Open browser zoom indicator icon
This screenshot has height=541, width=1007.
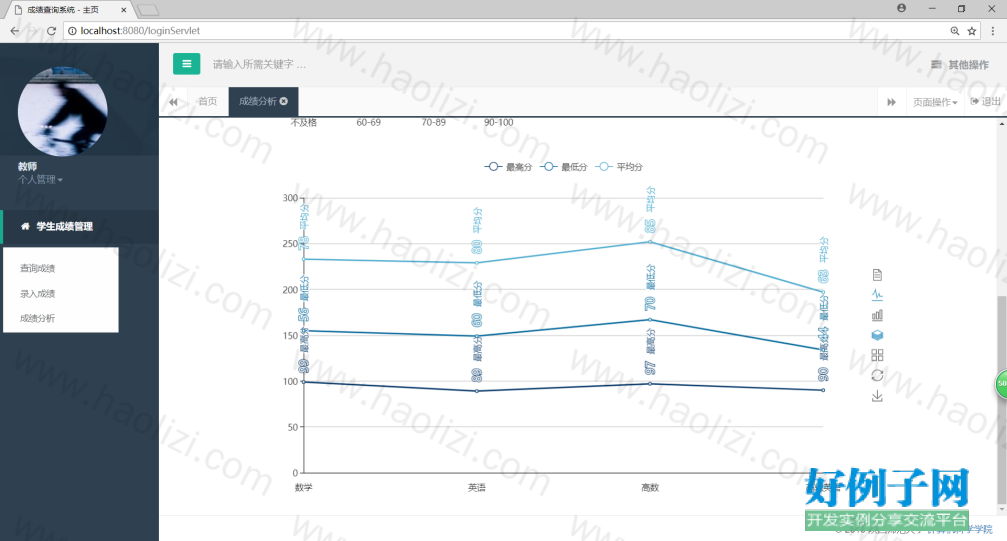[x=955, y=31]
